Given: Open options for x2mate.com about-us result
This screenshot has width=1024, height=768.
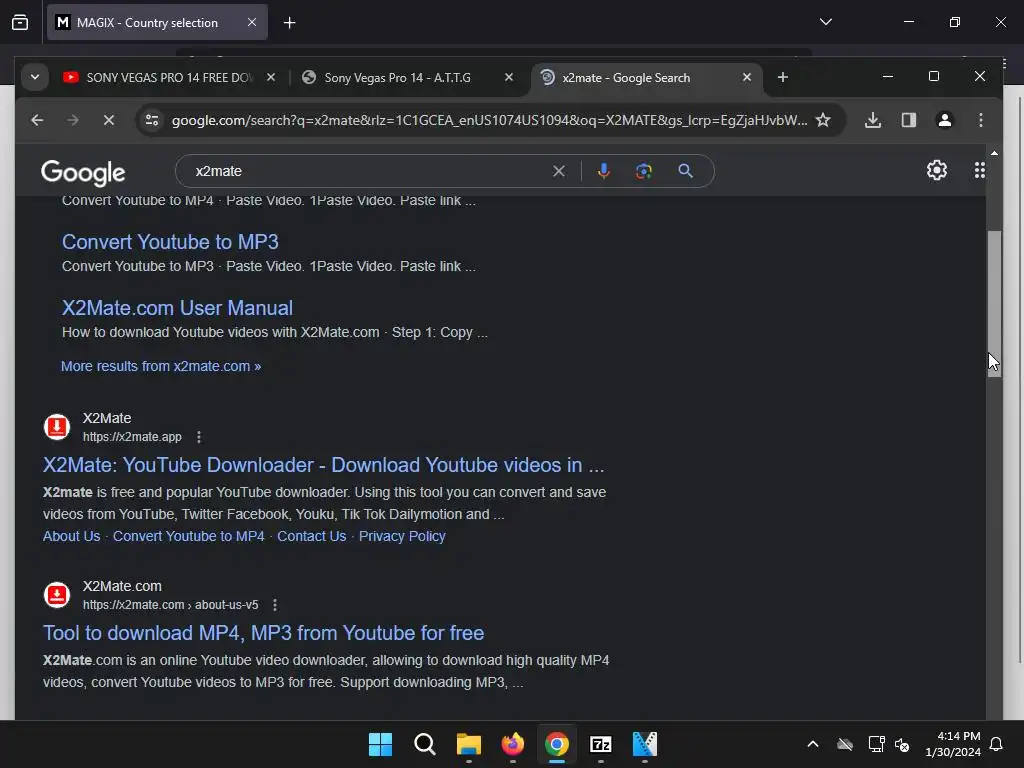Looking at the screenshot, I should click(x=275, y=605).
